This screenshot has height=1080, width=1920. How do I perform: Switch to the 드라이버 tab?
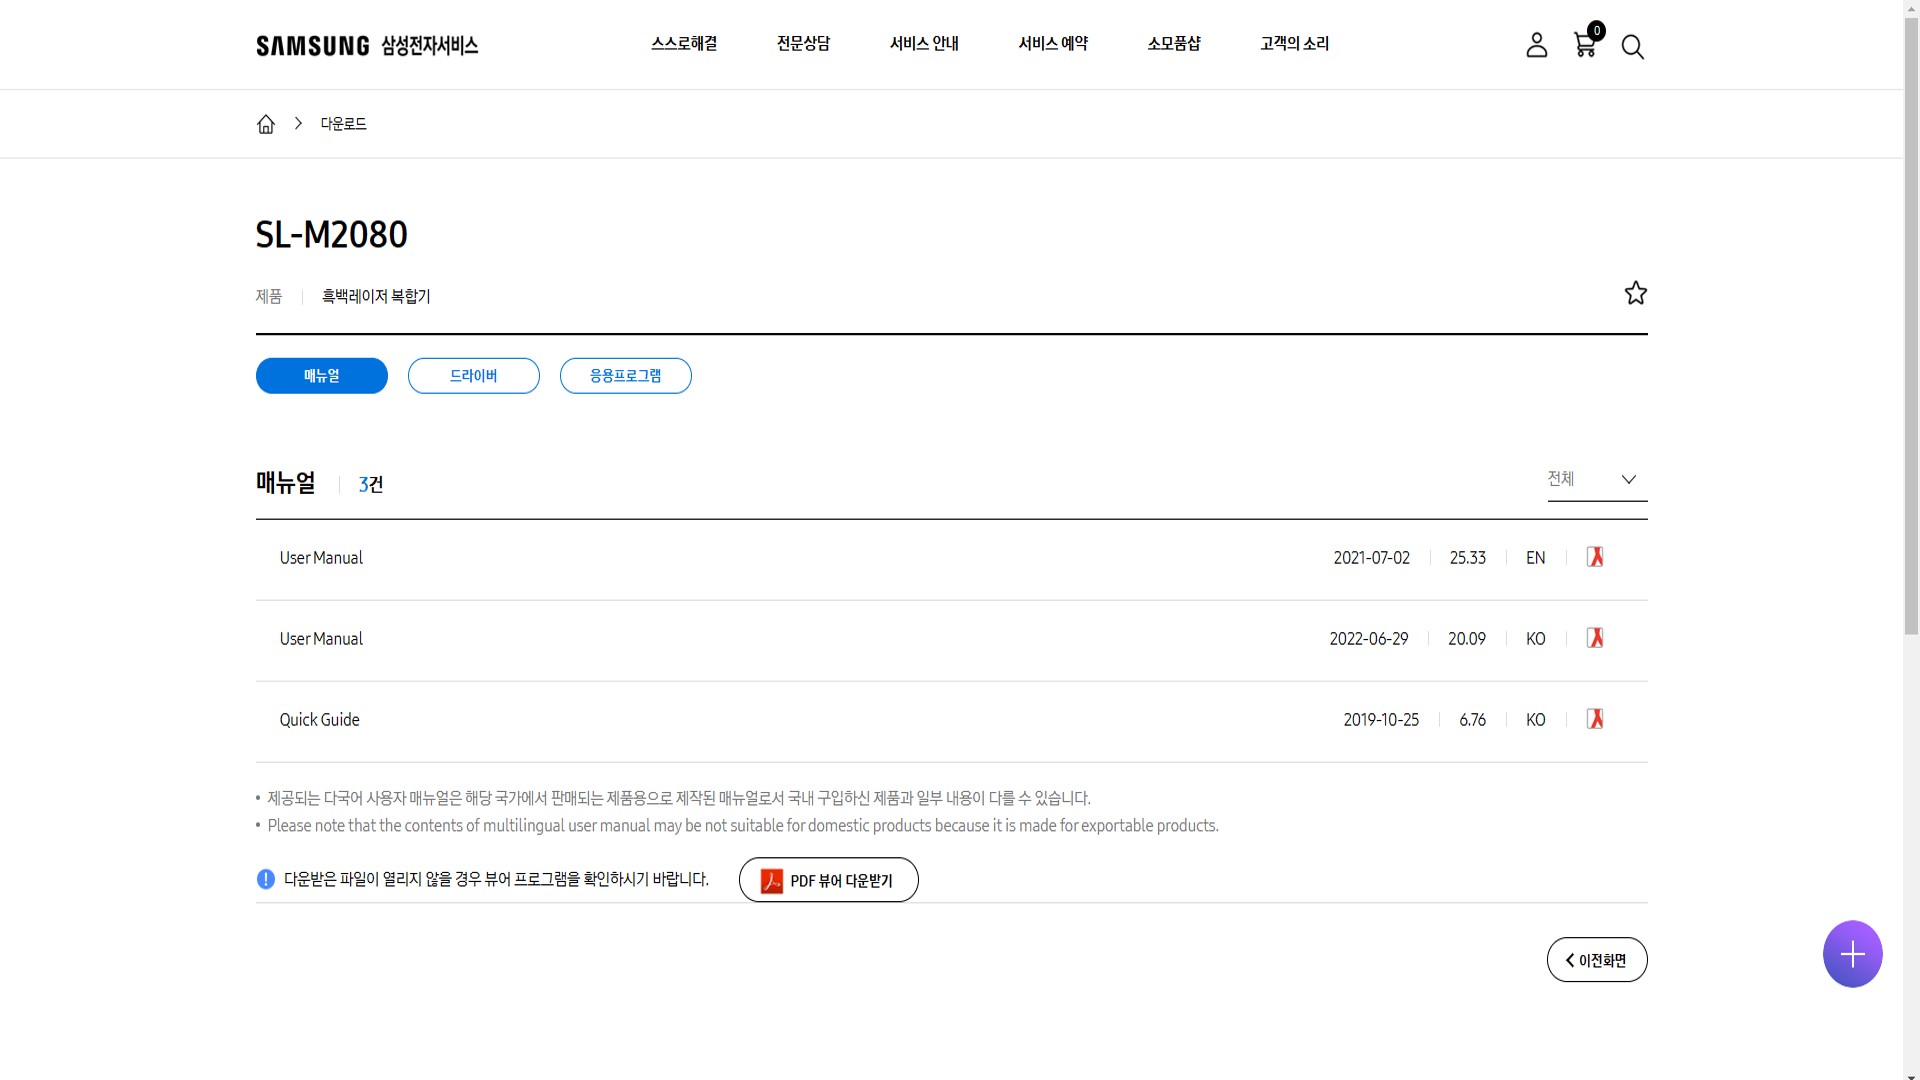coord(473,376)
